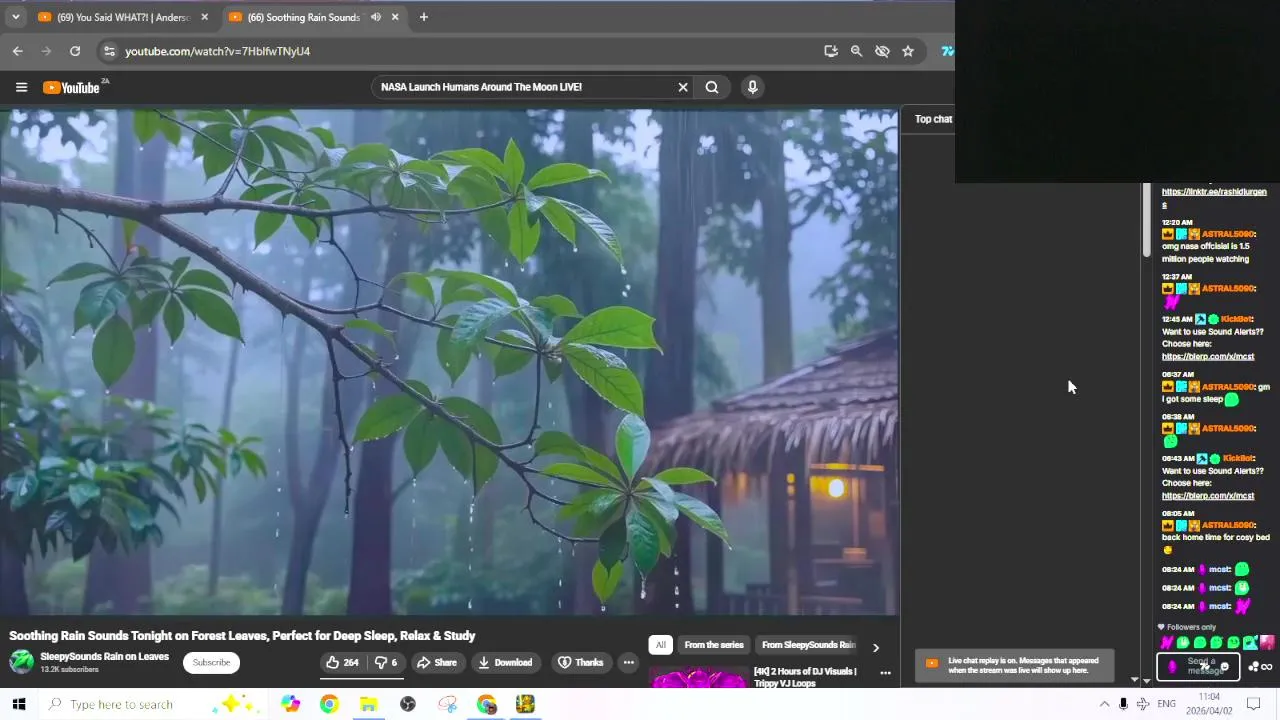Screen dimensions: 1280x720
Task: Select the 'All' filter chip
Action: click(x=660, y=645)
